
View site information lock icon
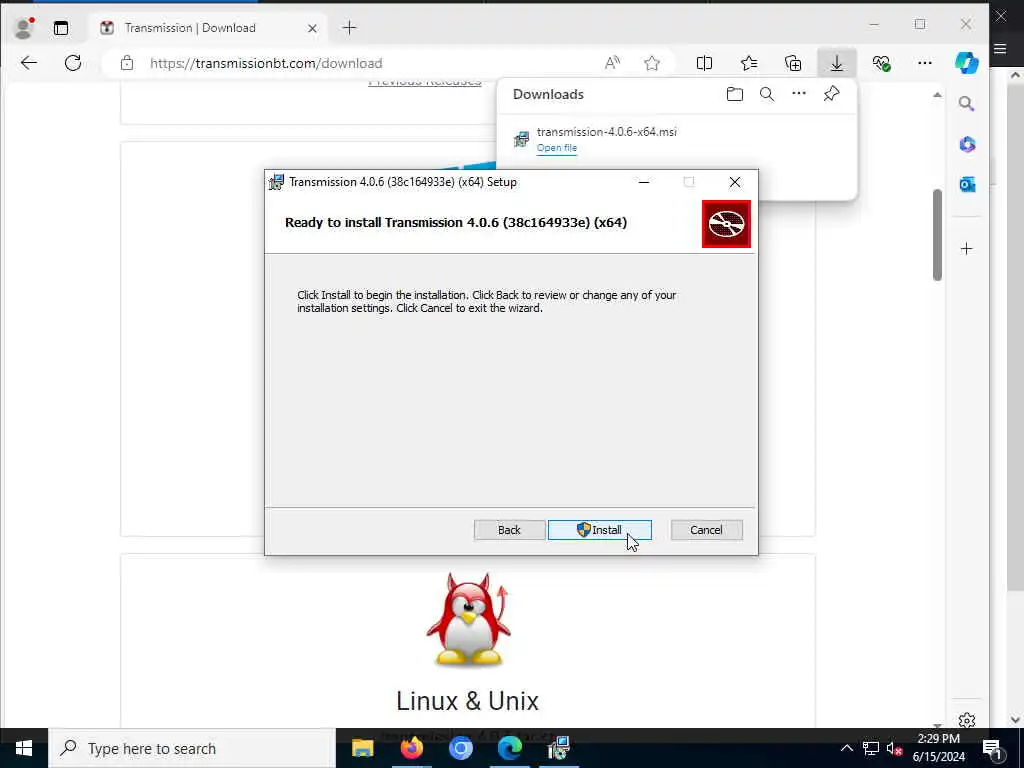tap(127, 63)
